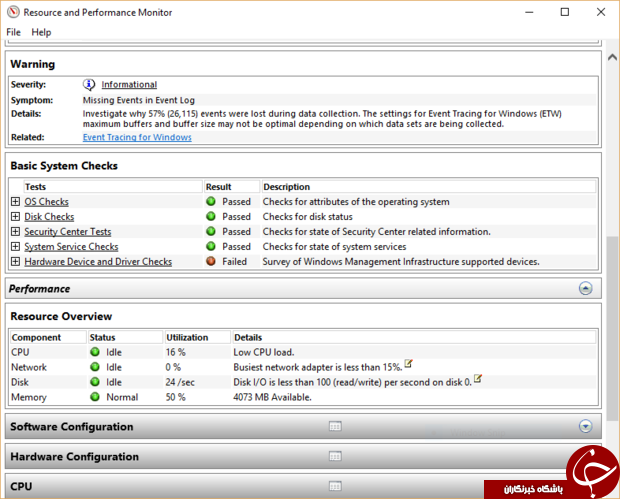Expand the Security Center Tests row
The image size is (620, 499).
[15, 232]
